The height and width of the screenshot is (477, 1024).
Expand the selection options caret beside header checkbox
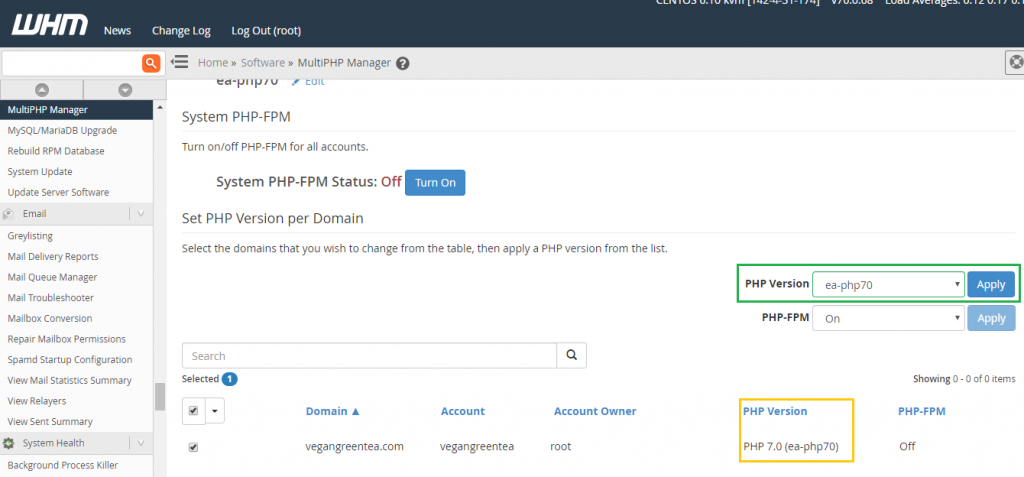216,412
